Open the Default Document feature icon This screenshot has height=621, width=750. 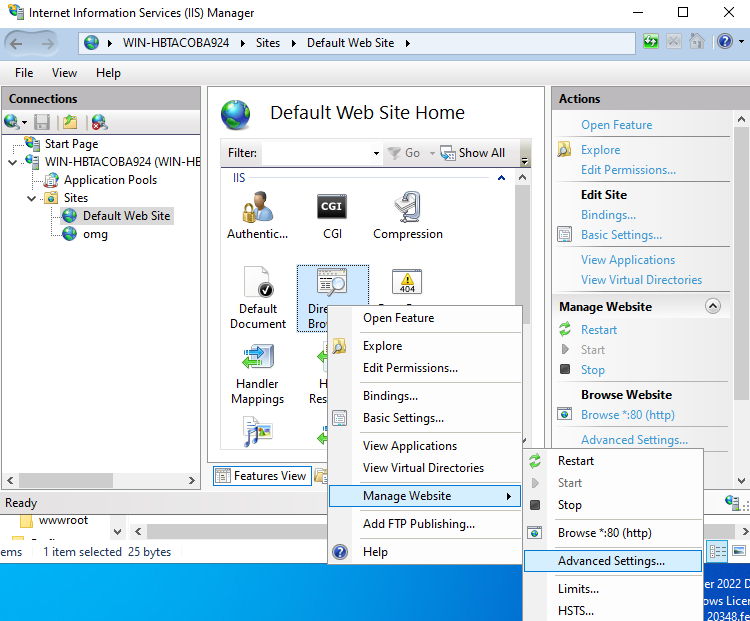point(258,282)
